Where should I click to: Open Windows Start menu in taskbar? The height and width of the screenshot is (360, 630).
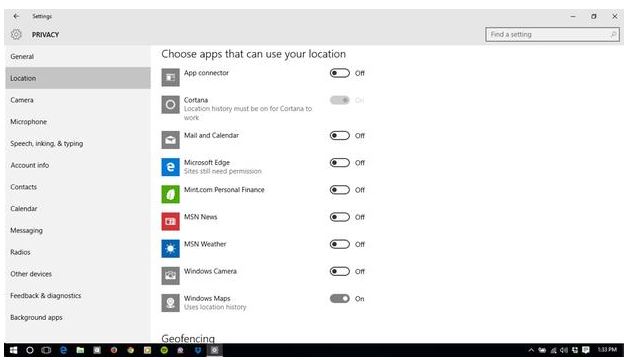click(13, 350)
